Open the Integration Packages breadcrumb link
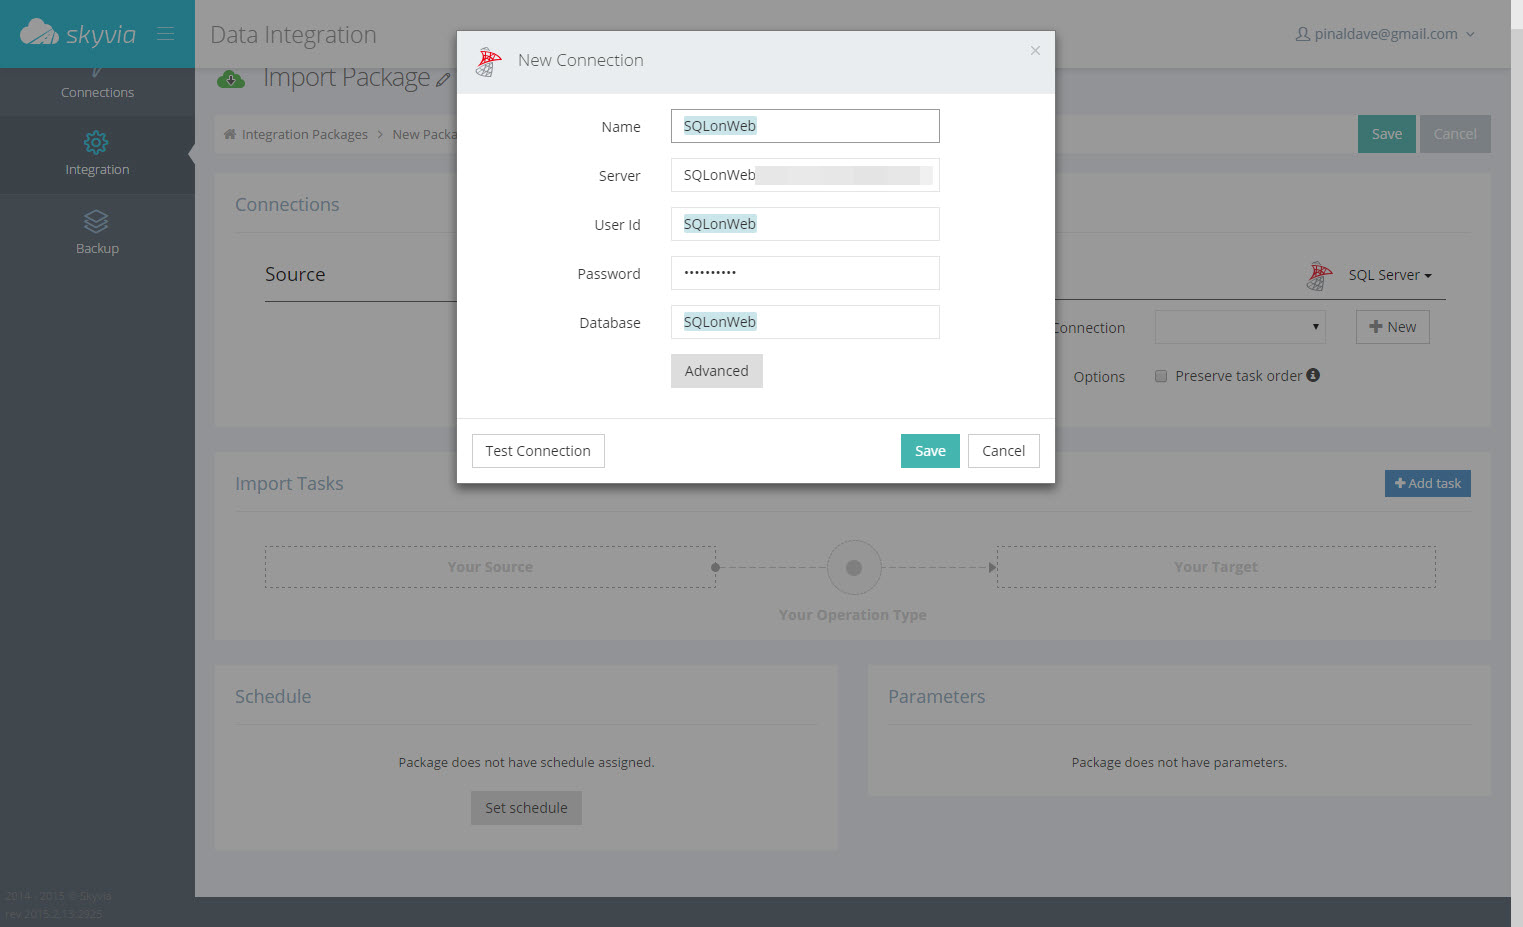 coord(305,134)
